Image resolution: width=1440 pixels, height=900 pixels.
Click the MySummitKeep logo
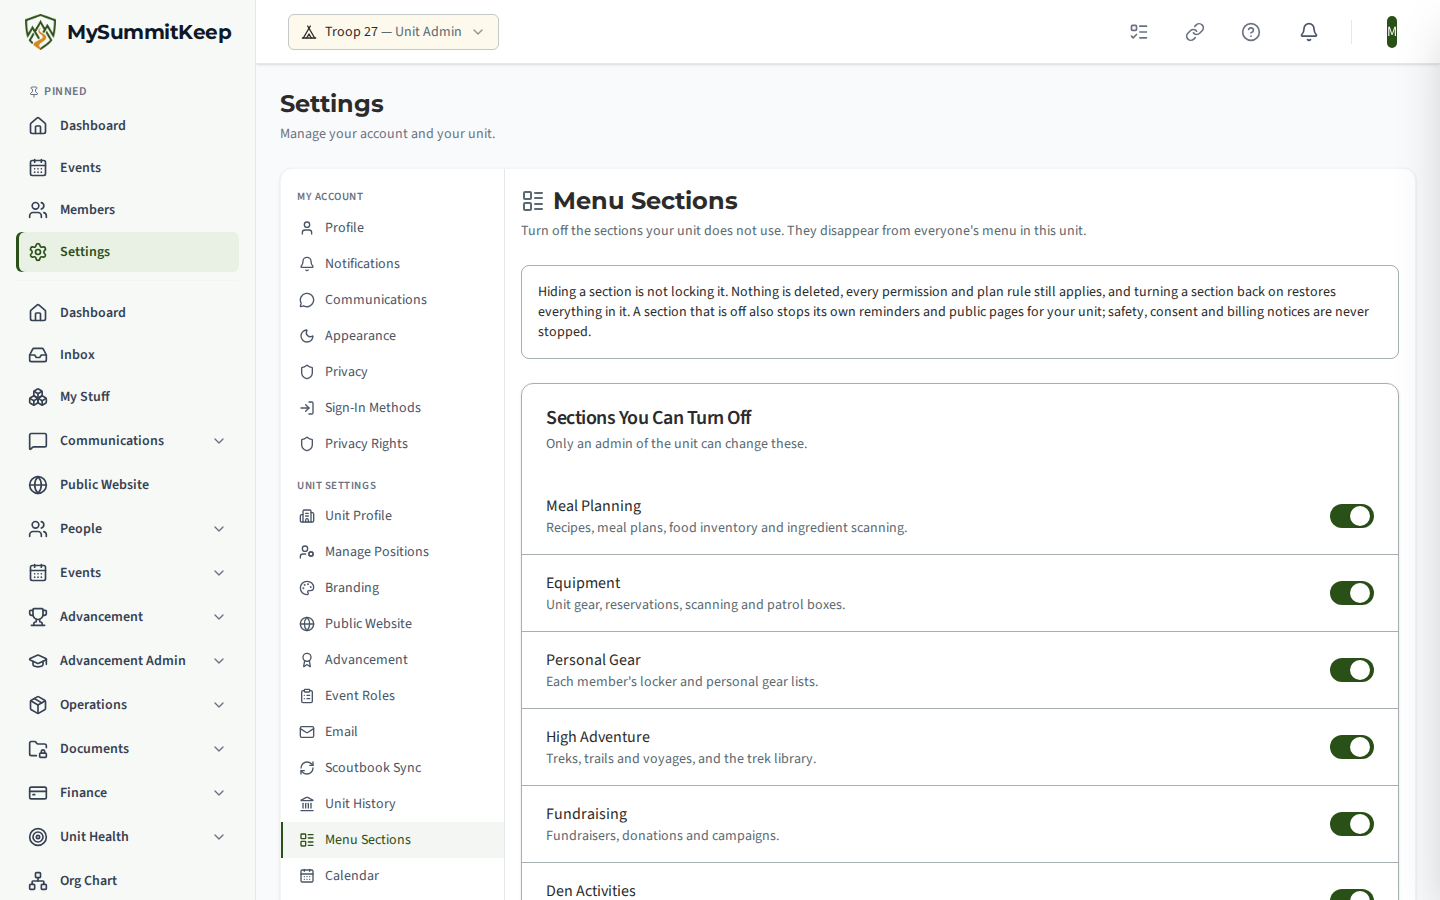128,32
